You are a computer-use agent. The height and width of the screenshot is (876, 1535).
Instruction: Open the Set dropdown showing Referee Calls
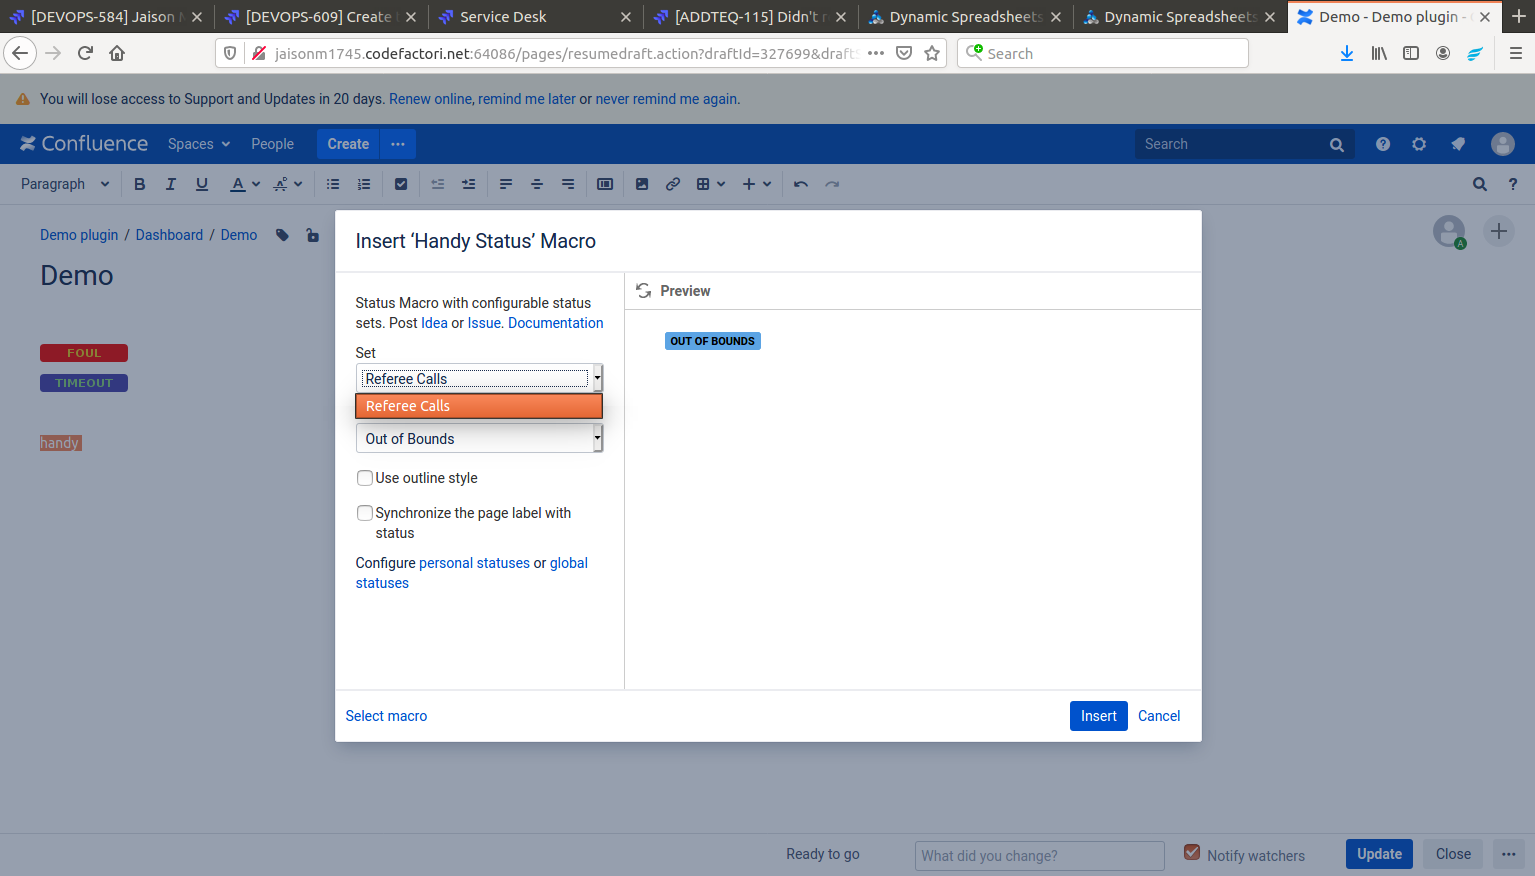click(479, 379)
